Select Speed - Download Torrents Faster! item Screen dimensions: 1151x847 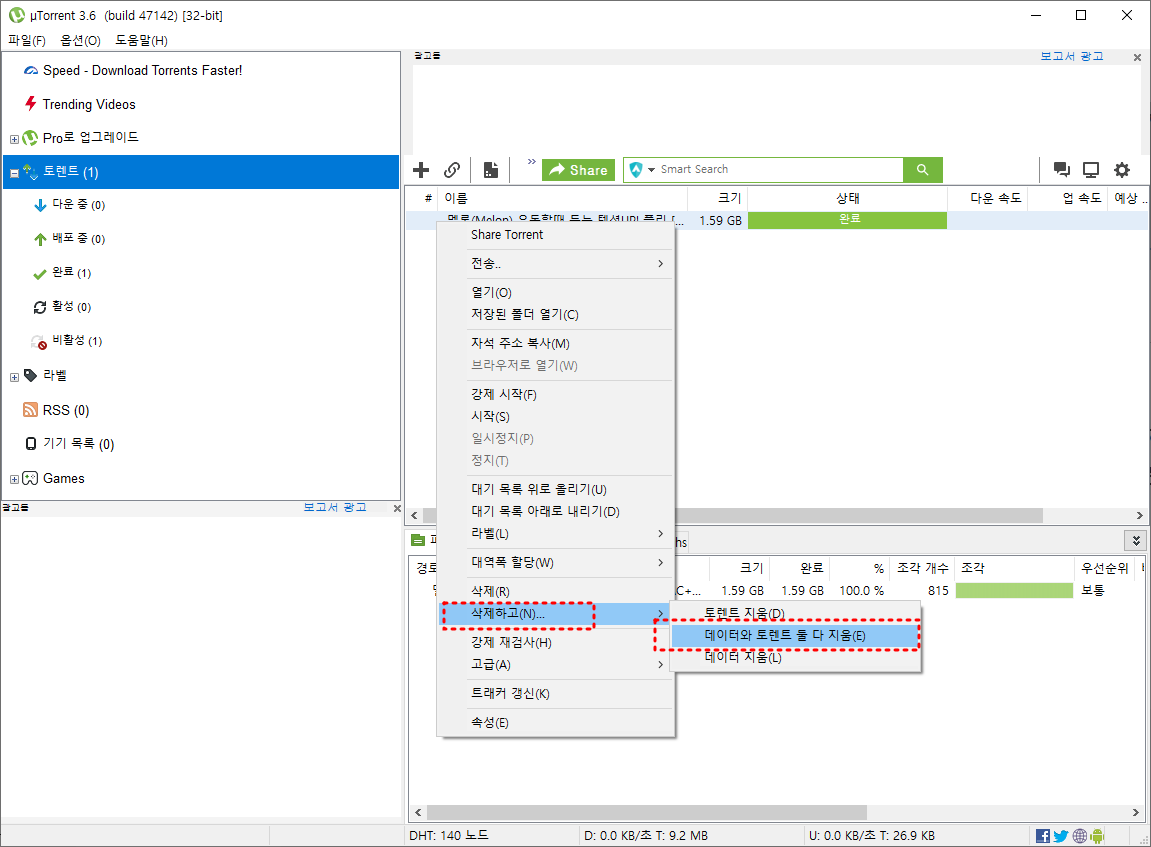pos(142,70)
